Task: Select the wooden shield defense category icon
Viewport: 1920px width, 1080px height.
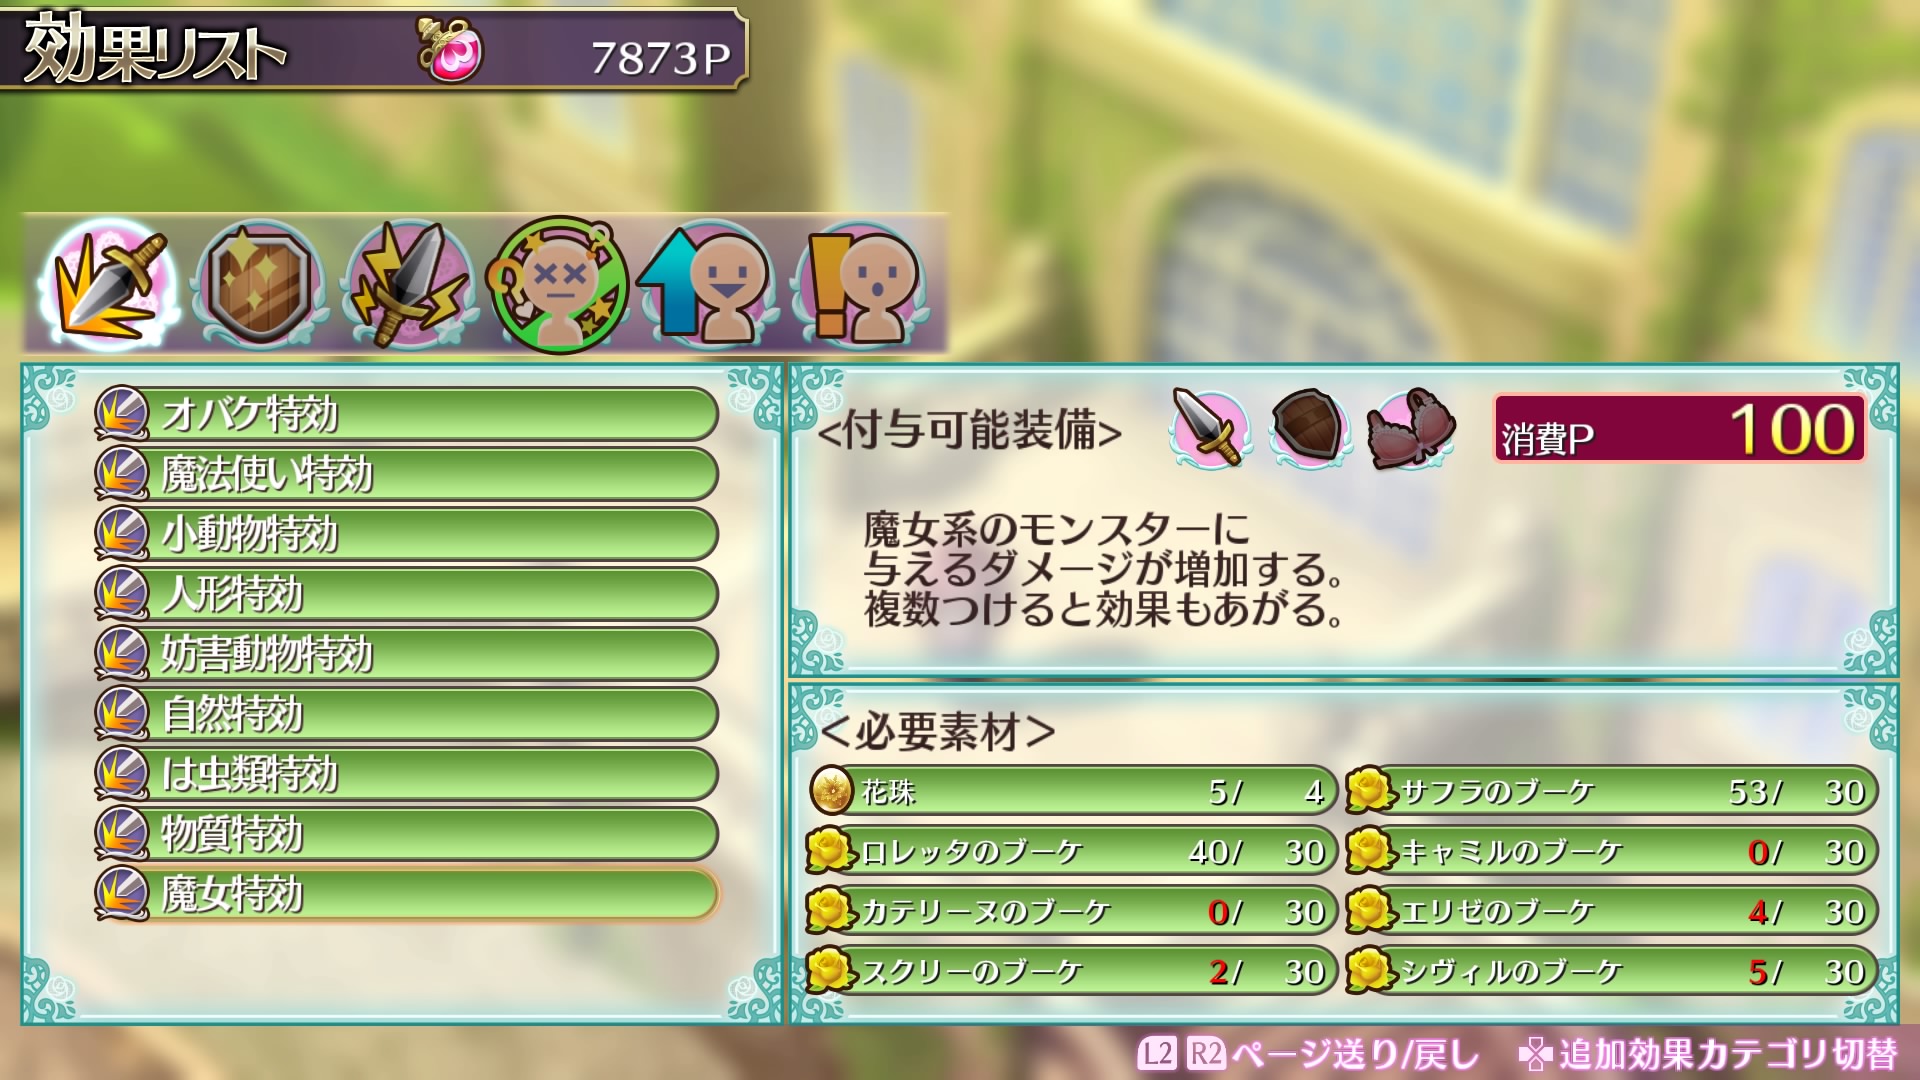Action: 260,285
